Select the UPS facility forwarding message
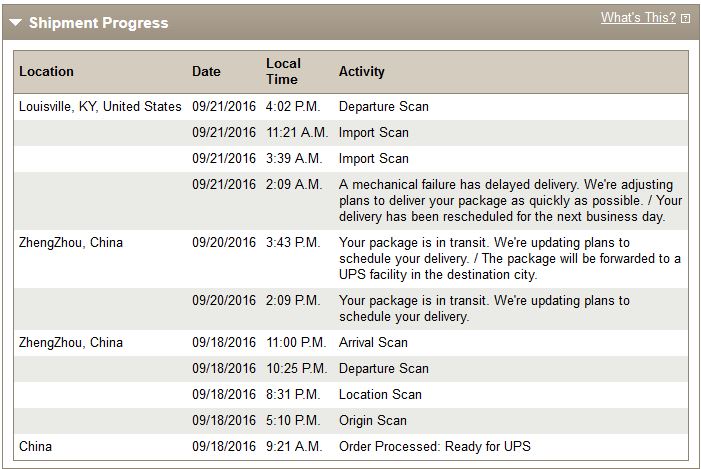 [x=510, y=259]
